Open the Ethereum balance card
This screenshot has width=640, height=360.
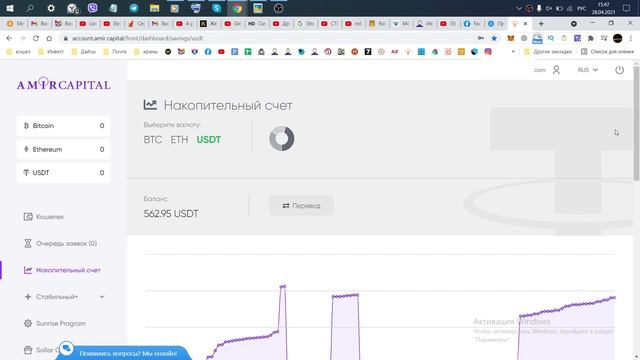tap(63, 149)
